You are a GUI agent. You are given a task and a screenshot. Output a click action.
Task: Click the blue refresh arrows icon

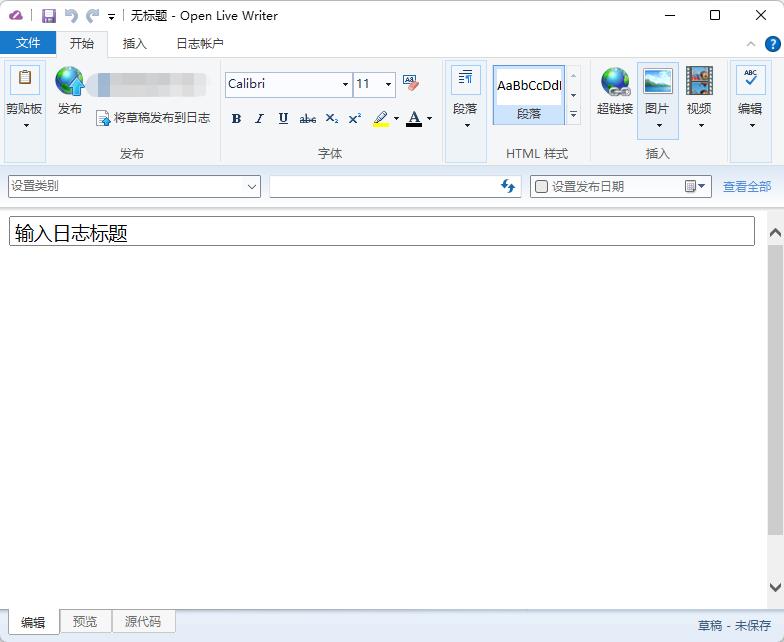click(x=508, y=186)
